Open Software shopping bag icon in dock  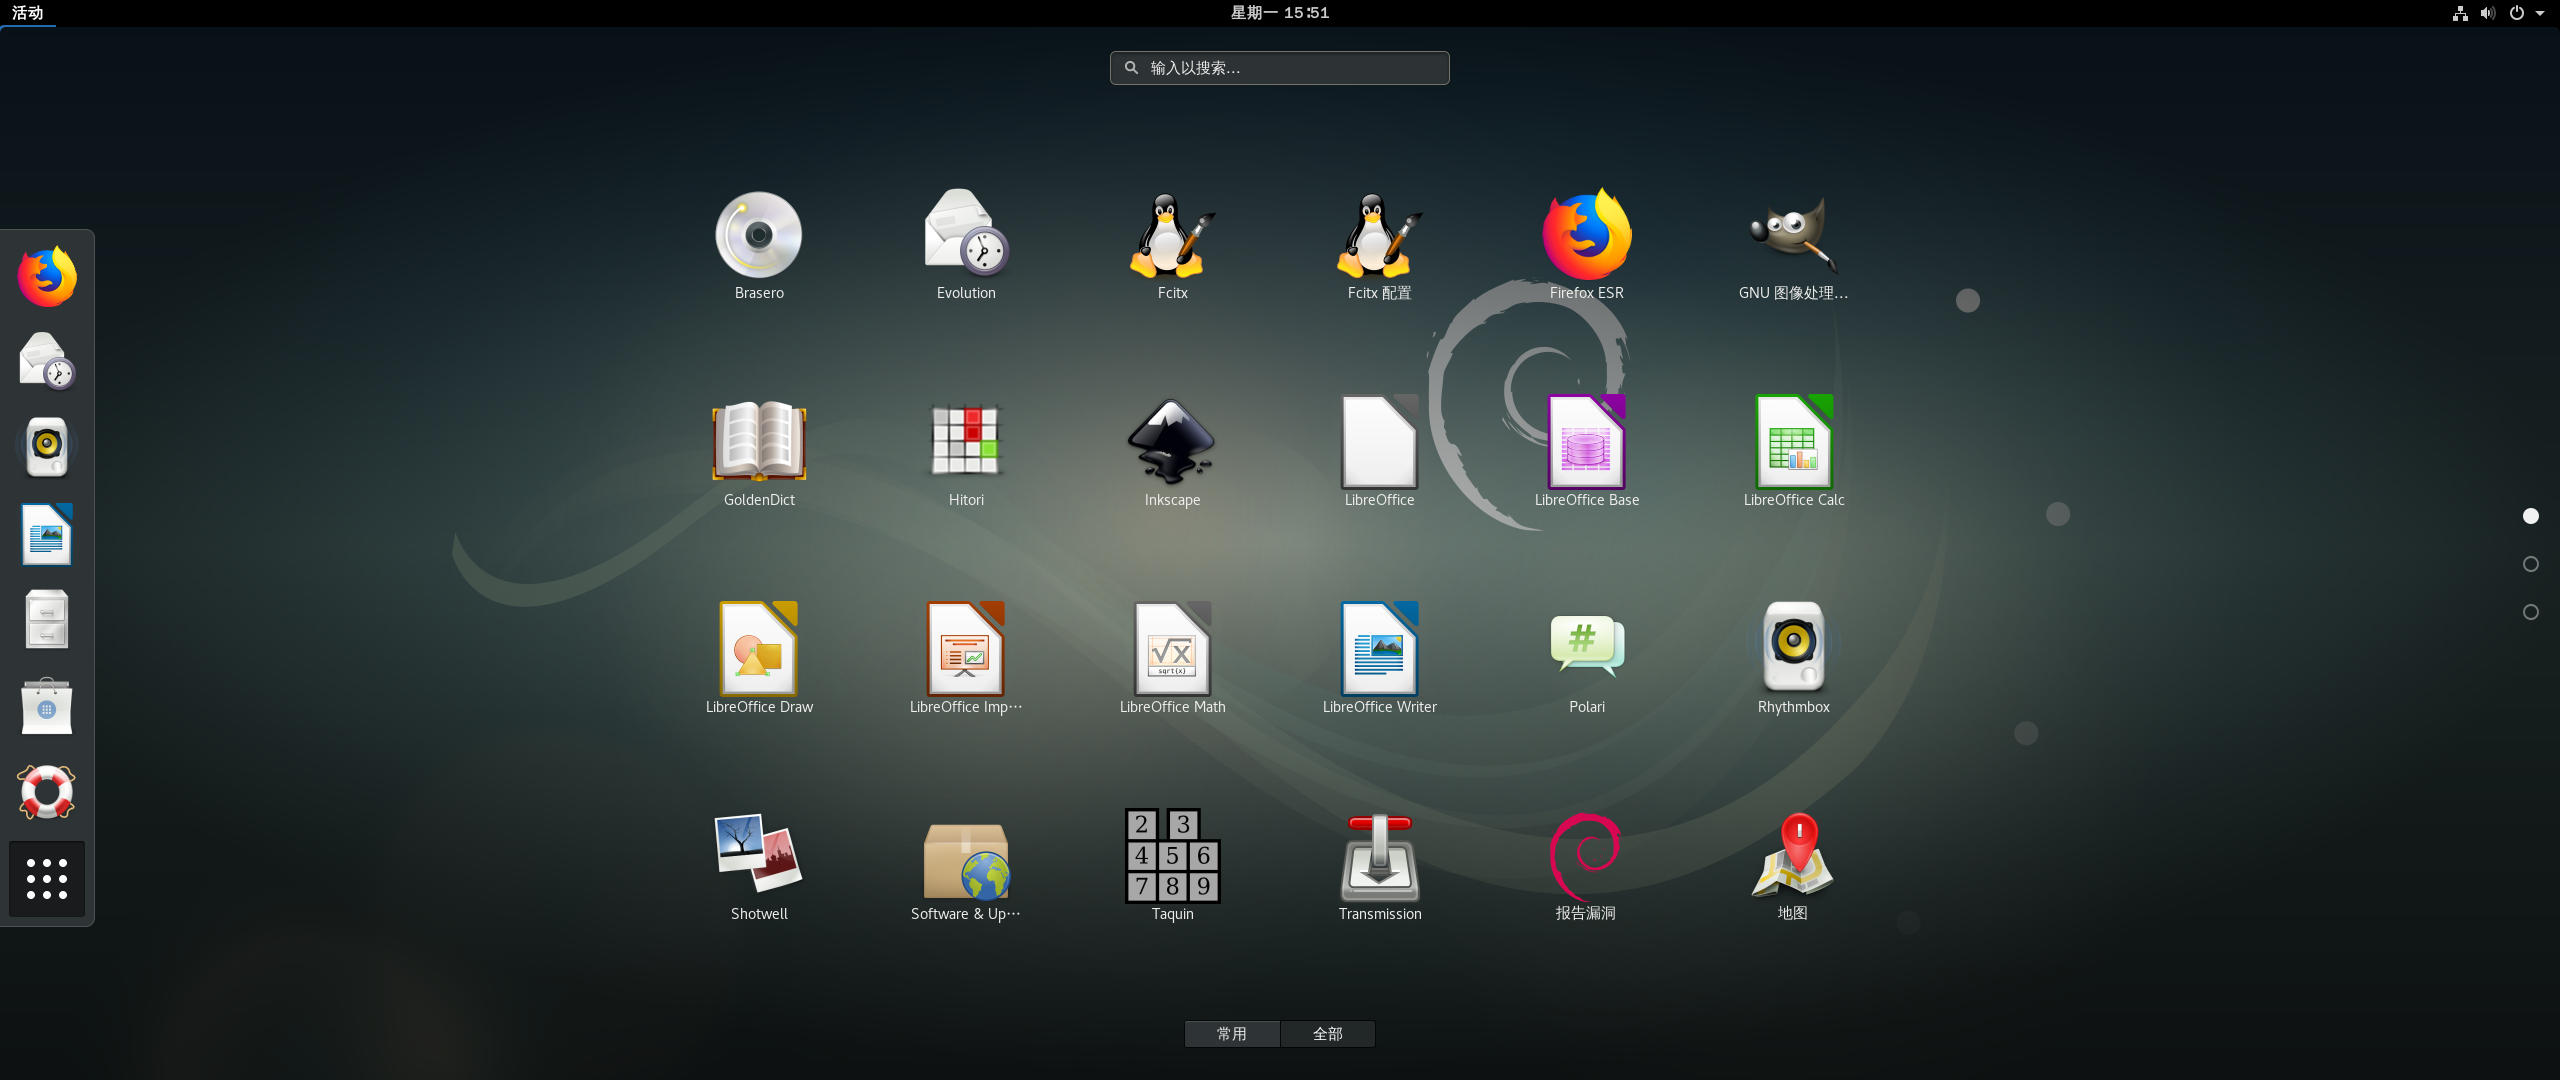pyautogui.click(x=47, y=706)
